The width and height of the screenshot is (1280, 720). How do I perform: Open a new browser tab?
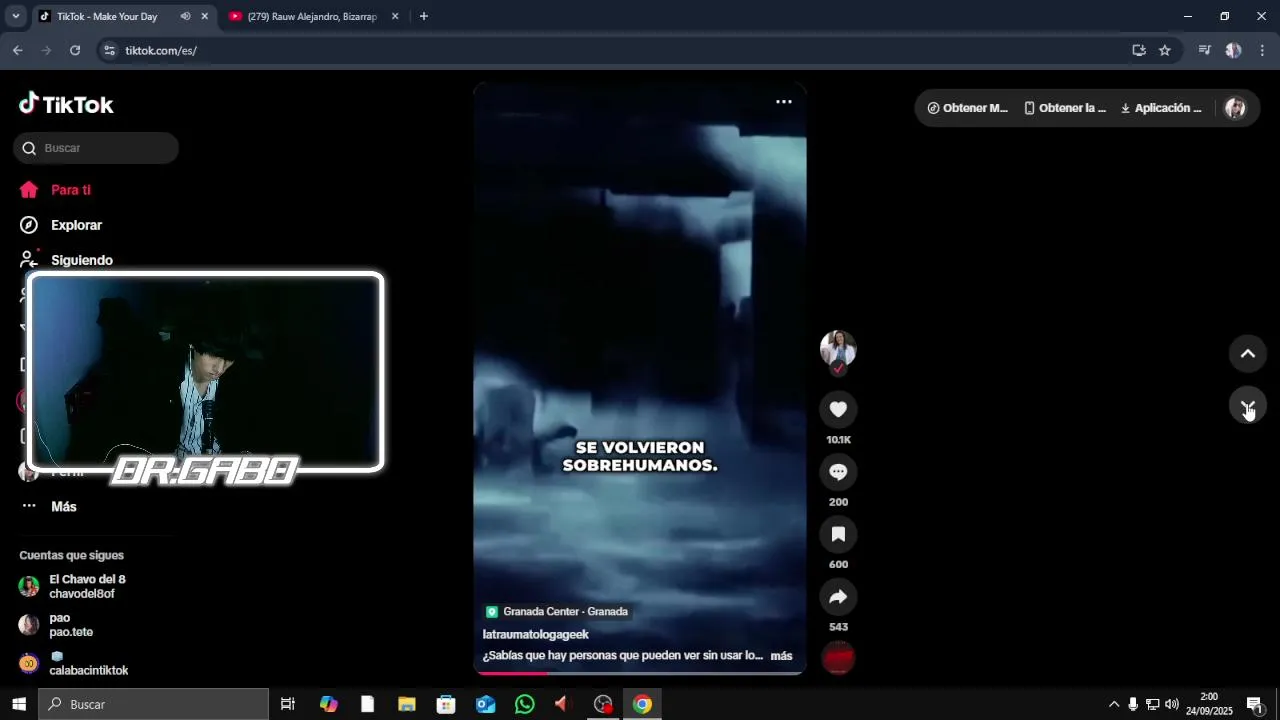(x=424, y=17)
